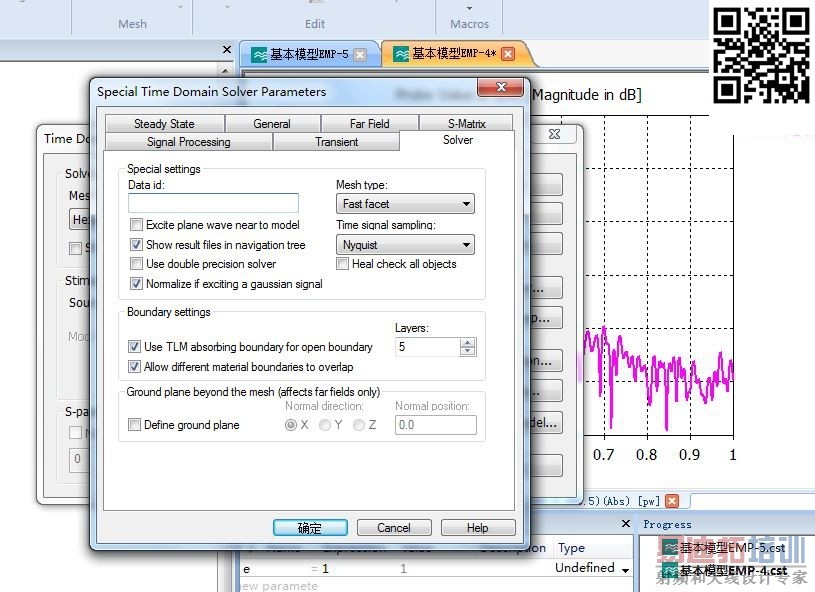The height and width of the screenshot is (592, 815).
Task: Click the Cancel button
Action: [394, 528]
